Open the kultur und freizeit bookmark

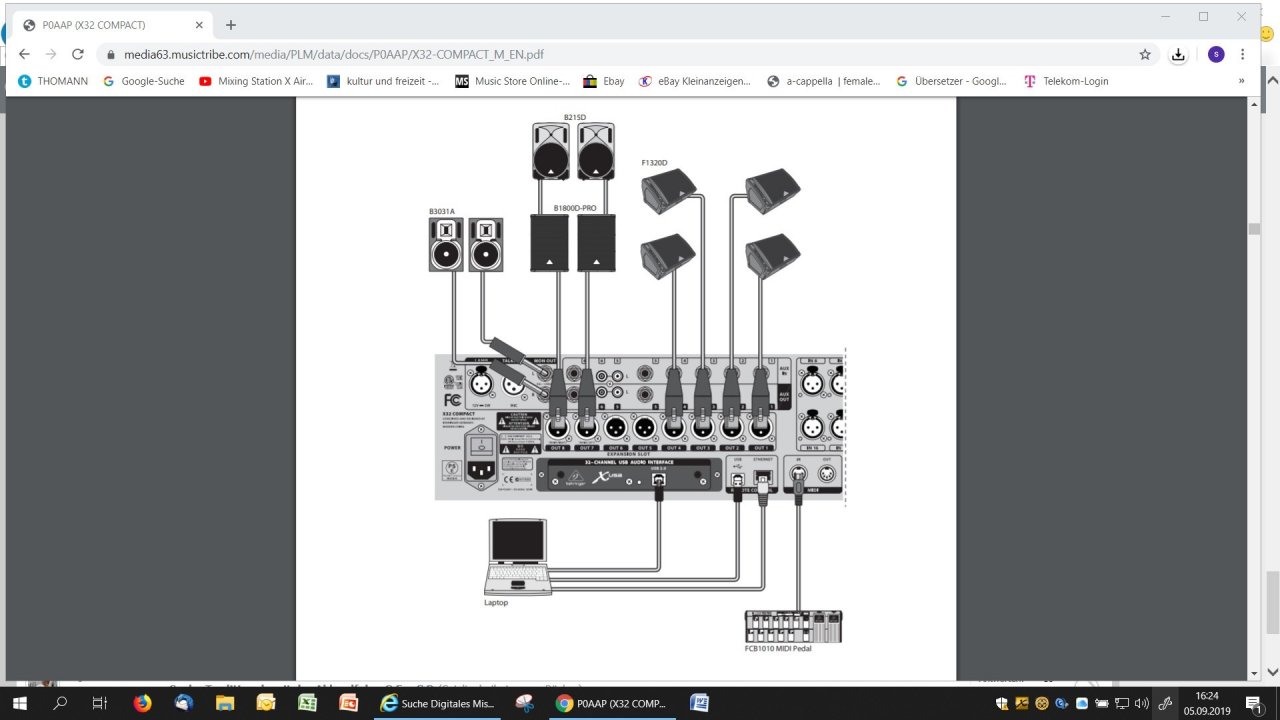pos(383,81)
